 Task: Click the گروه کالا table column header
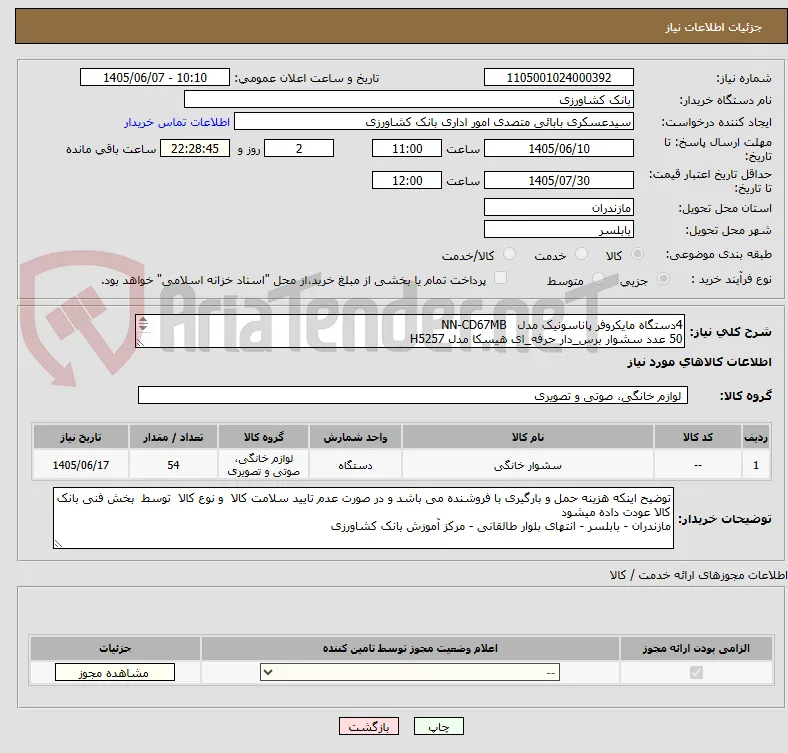coord(263,437)
